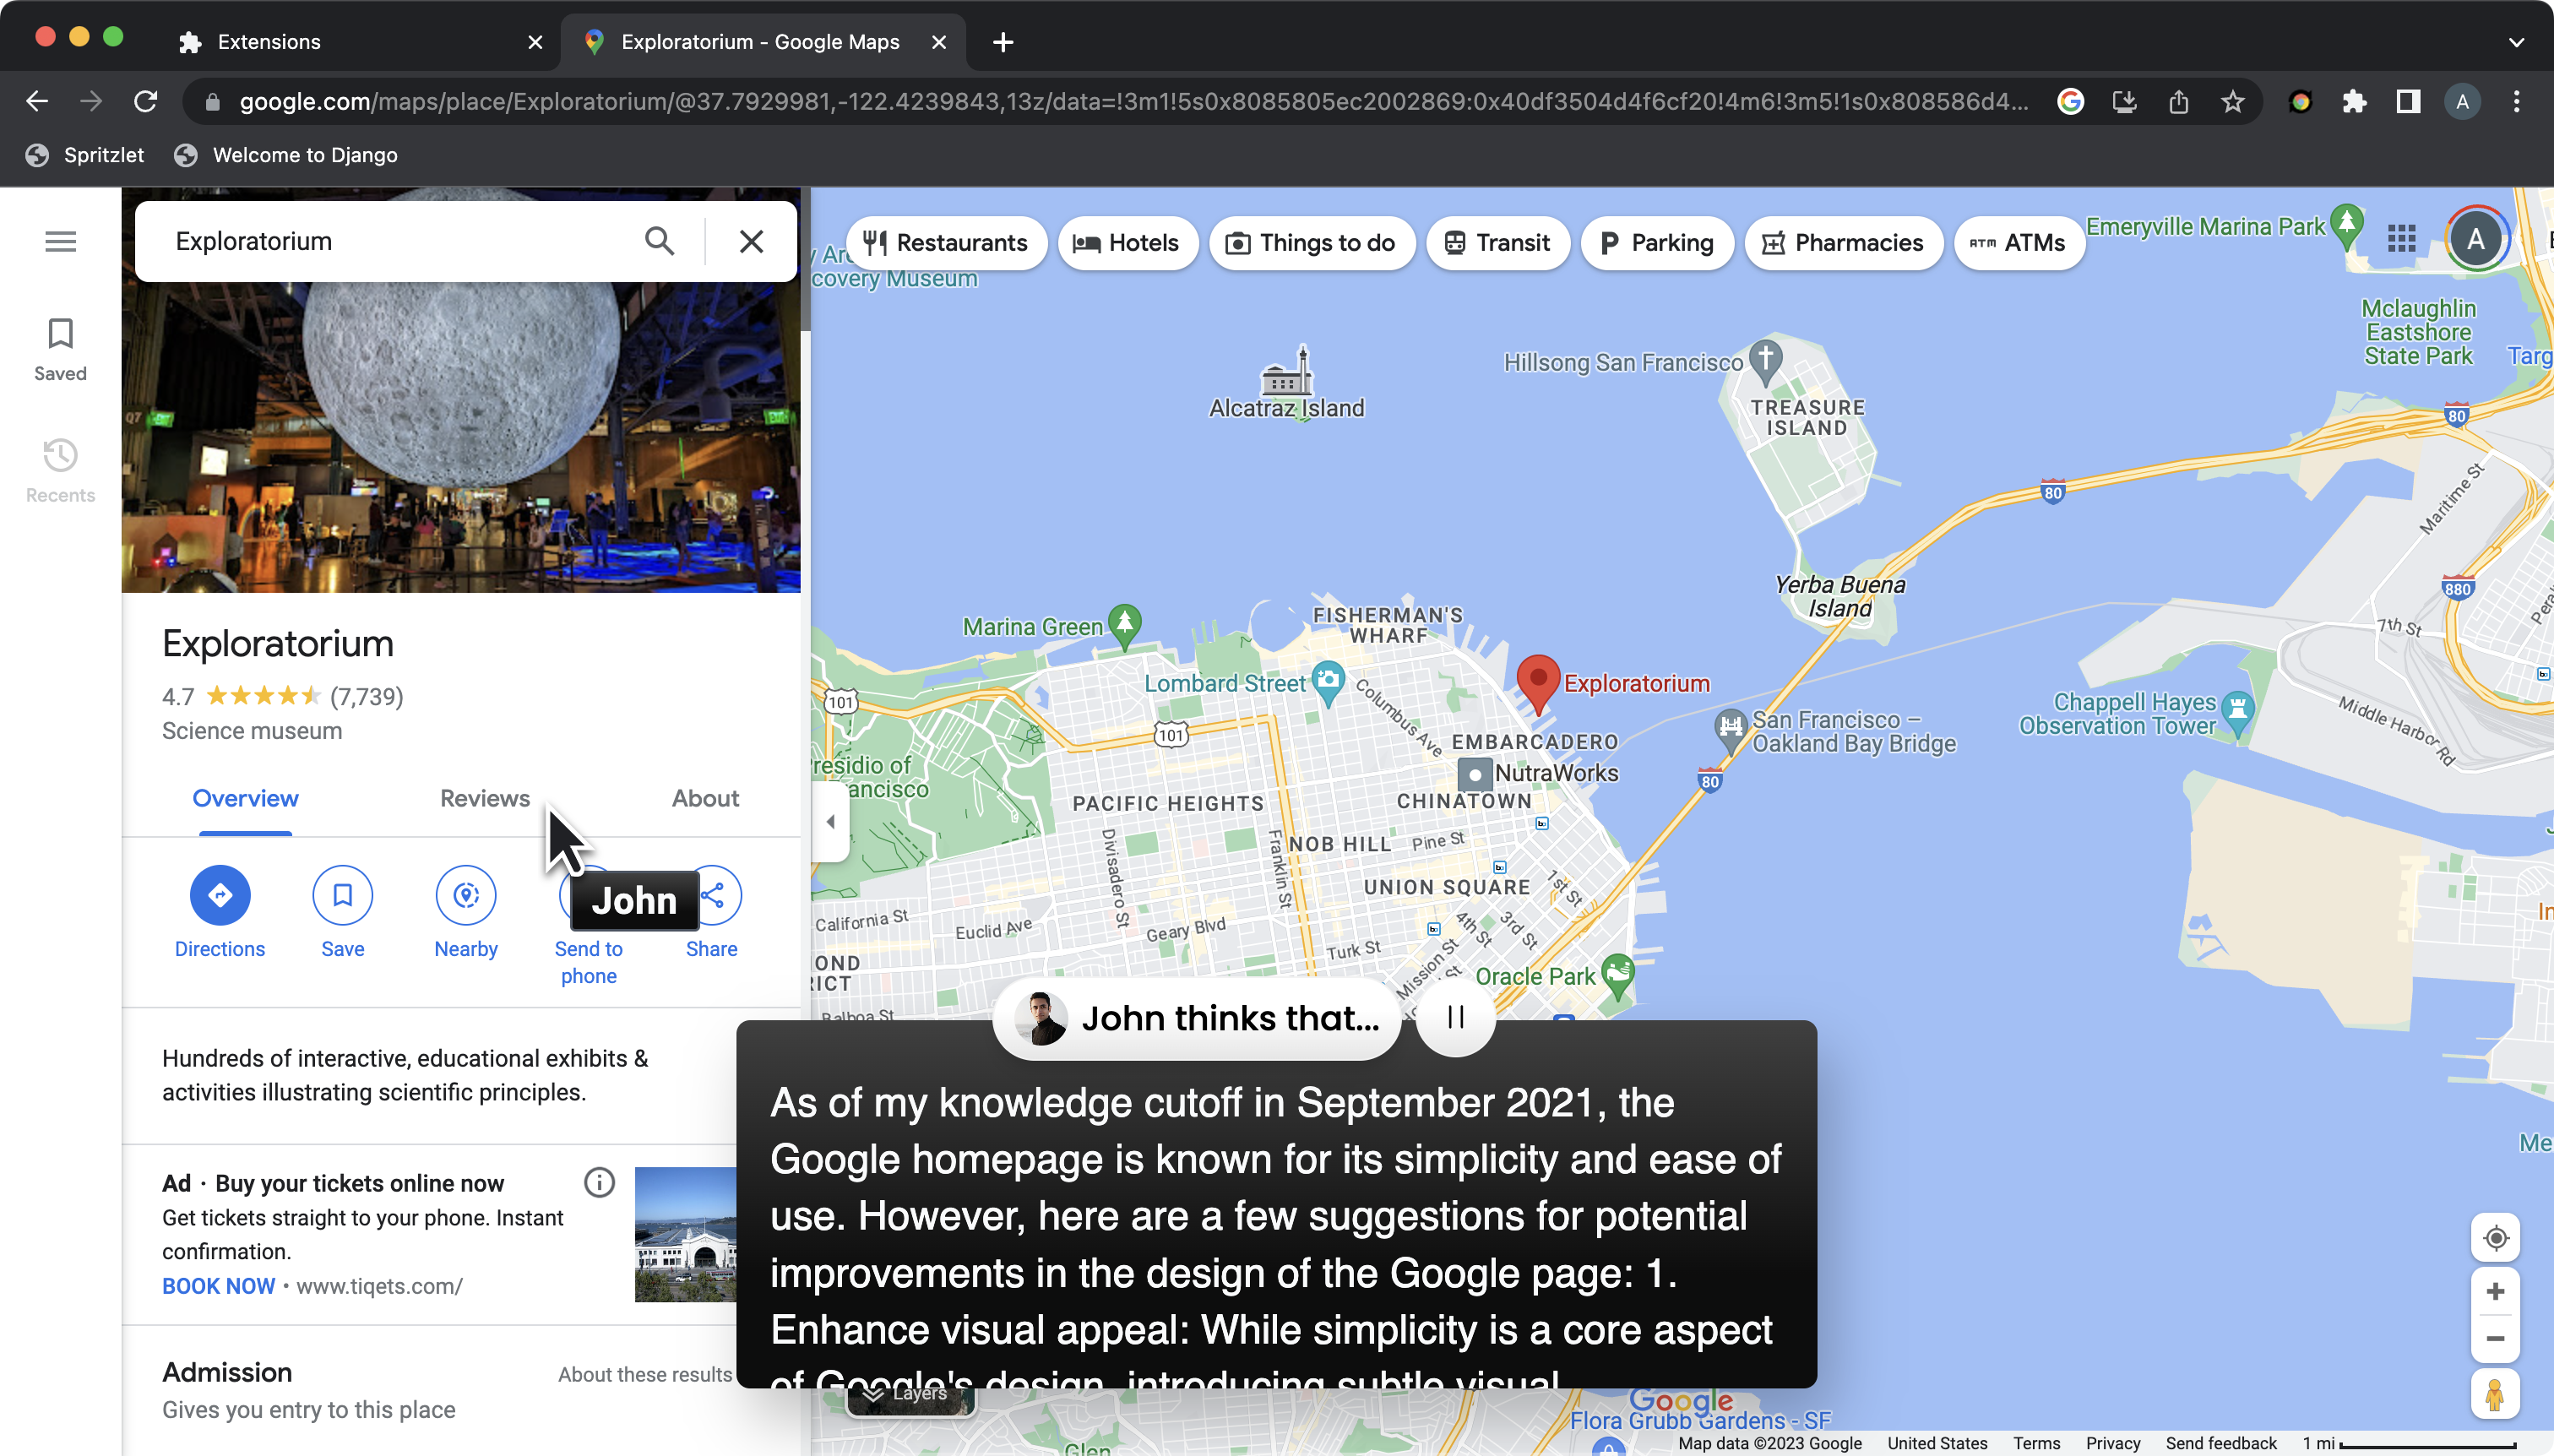This screenshot has width=2554, height=1456.
Task: Click the BOOK NOW ad link
Action: tap(218, 1286)
